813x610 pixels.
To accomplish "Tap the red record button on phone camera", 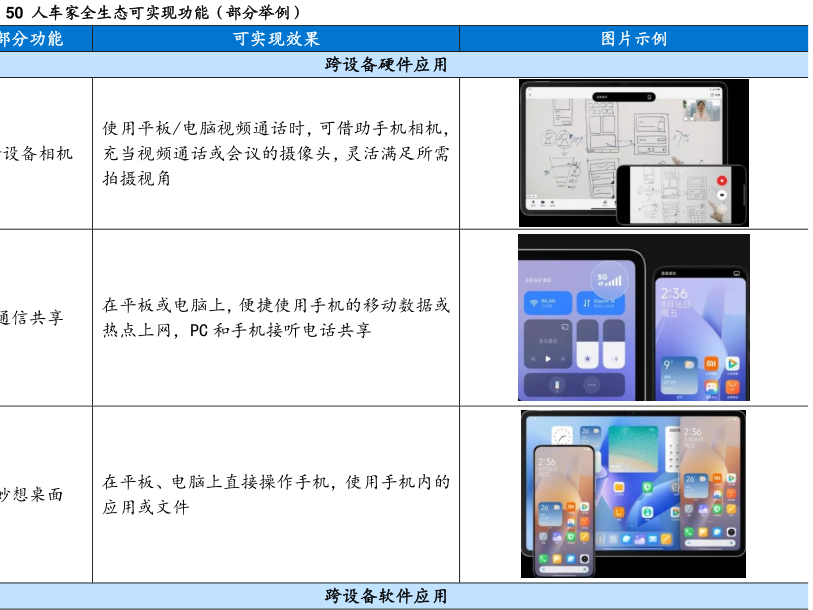I will tap(721, 181).
